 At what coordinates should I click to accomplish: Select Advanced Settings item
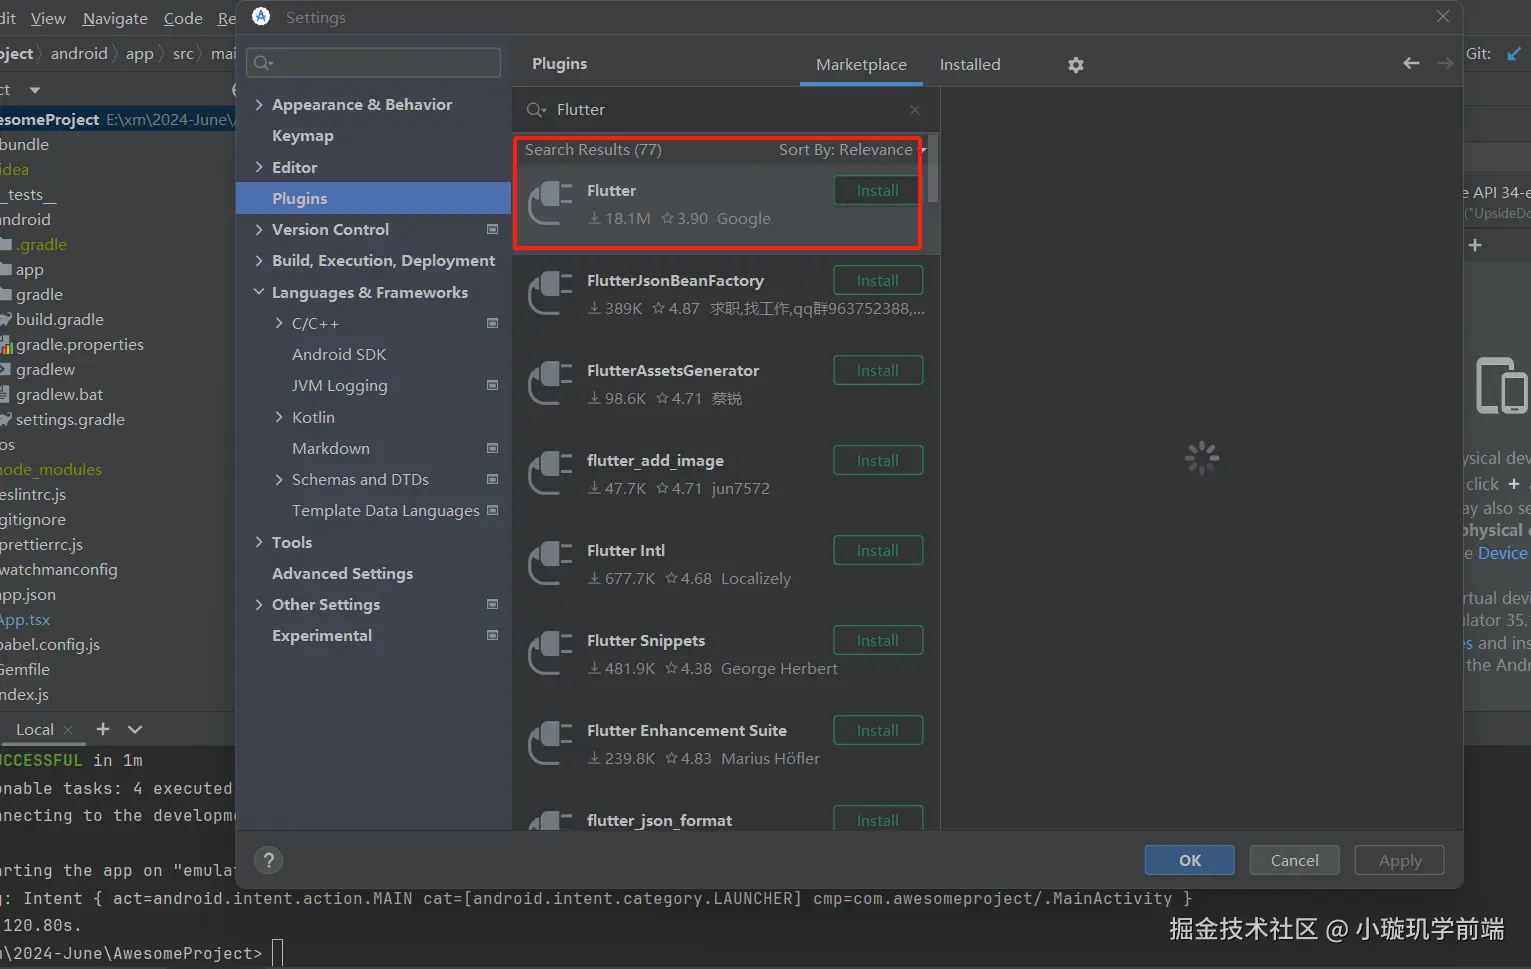(x=342, y=573)
